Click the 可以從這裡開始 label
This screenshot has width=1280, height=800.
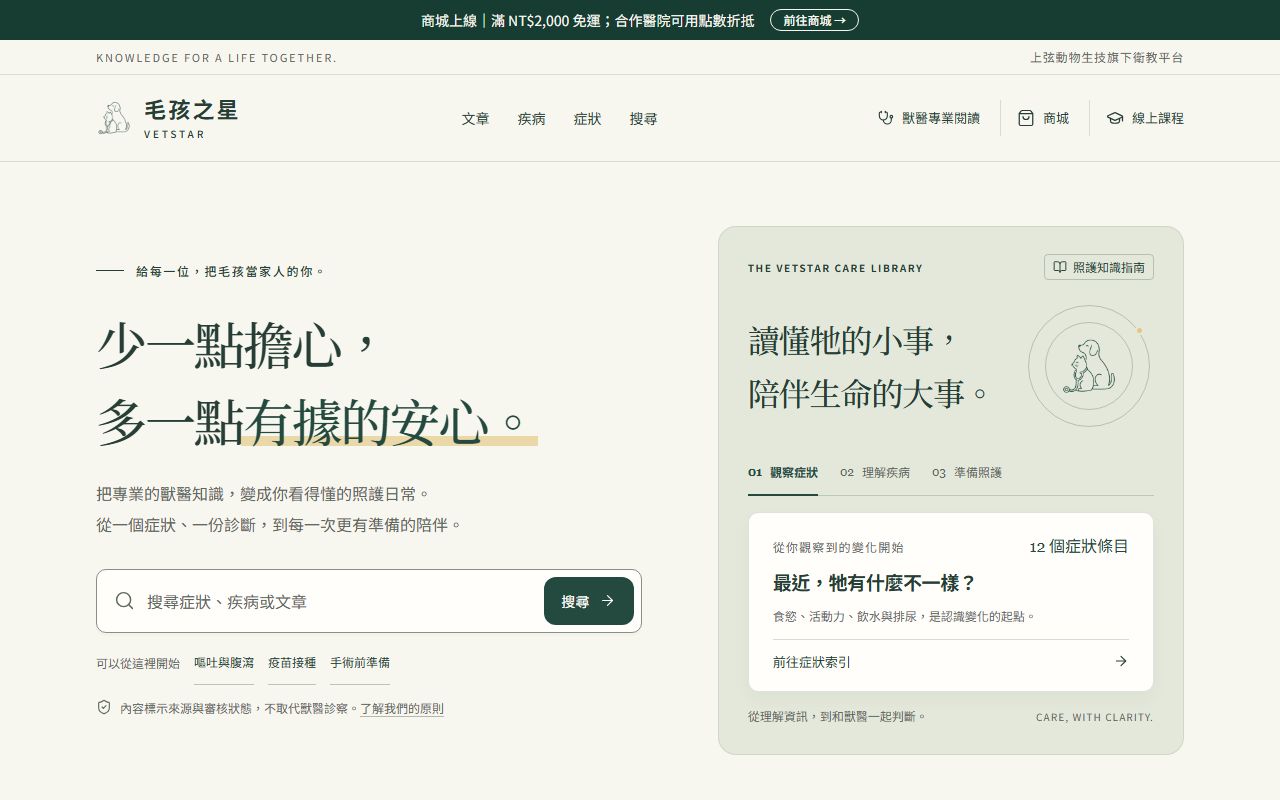(138, 663)
